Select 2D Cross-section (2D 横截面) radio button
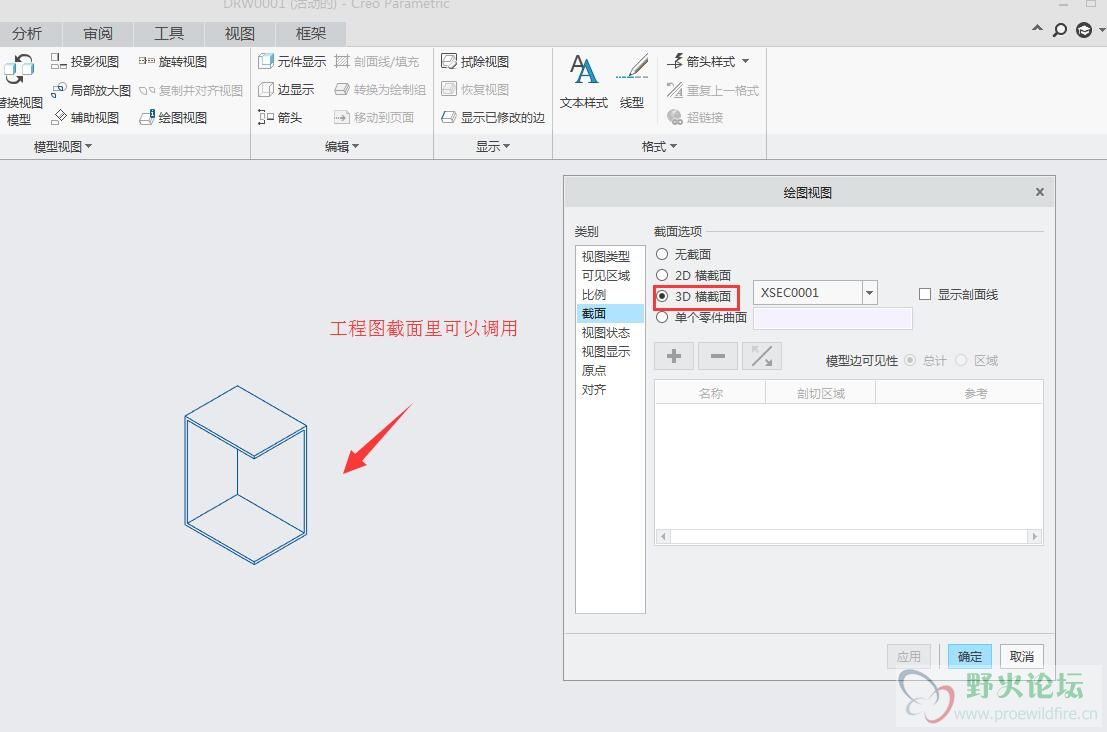 [x=662, y=275]
